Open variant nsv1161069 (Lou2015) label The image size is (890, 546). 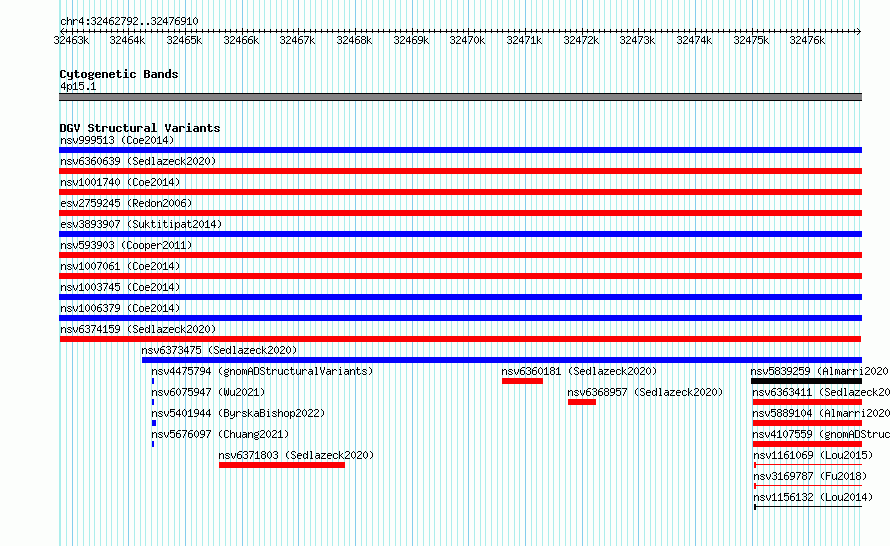pos(813,455)
